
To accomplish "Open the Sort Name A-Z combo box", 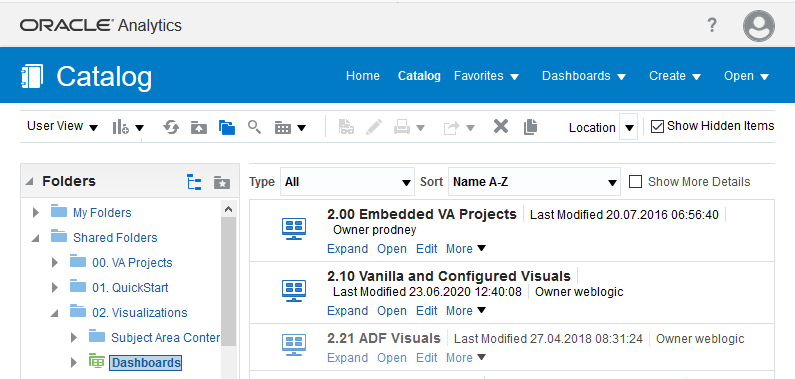I will pyautogui.click(x=534, y=182).
